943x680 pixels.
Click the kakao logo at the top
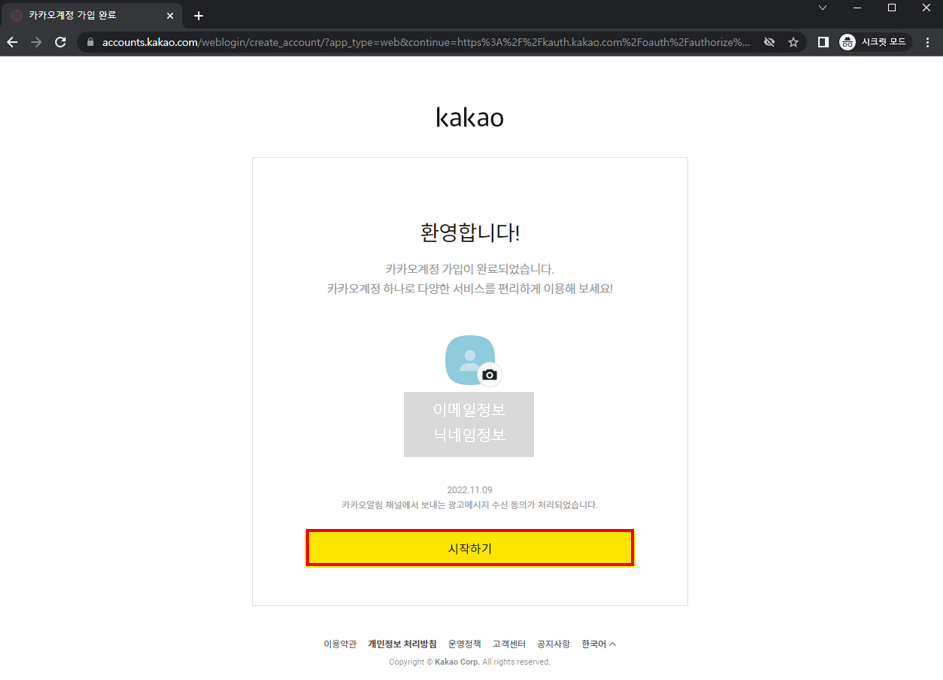pos(470,117)
